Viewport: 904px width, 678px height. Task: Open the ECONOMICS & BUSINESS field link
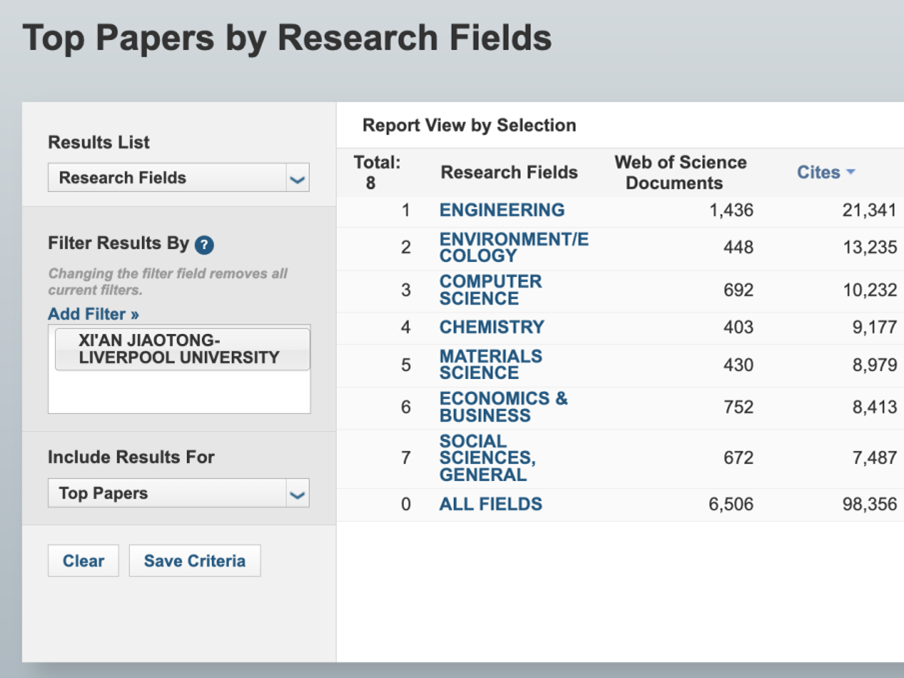click(x=503, y=407)
